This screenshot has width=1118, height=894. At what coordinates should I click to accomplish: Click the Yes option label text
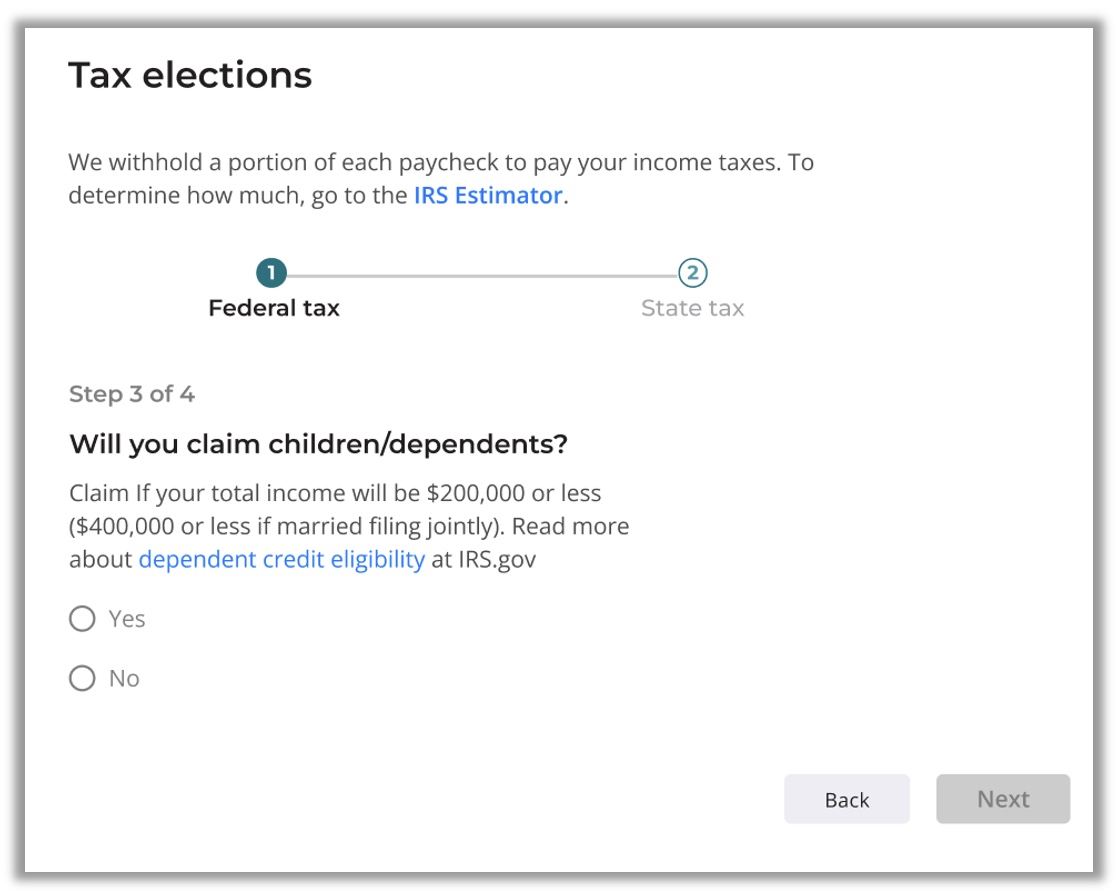pos(127,619)
